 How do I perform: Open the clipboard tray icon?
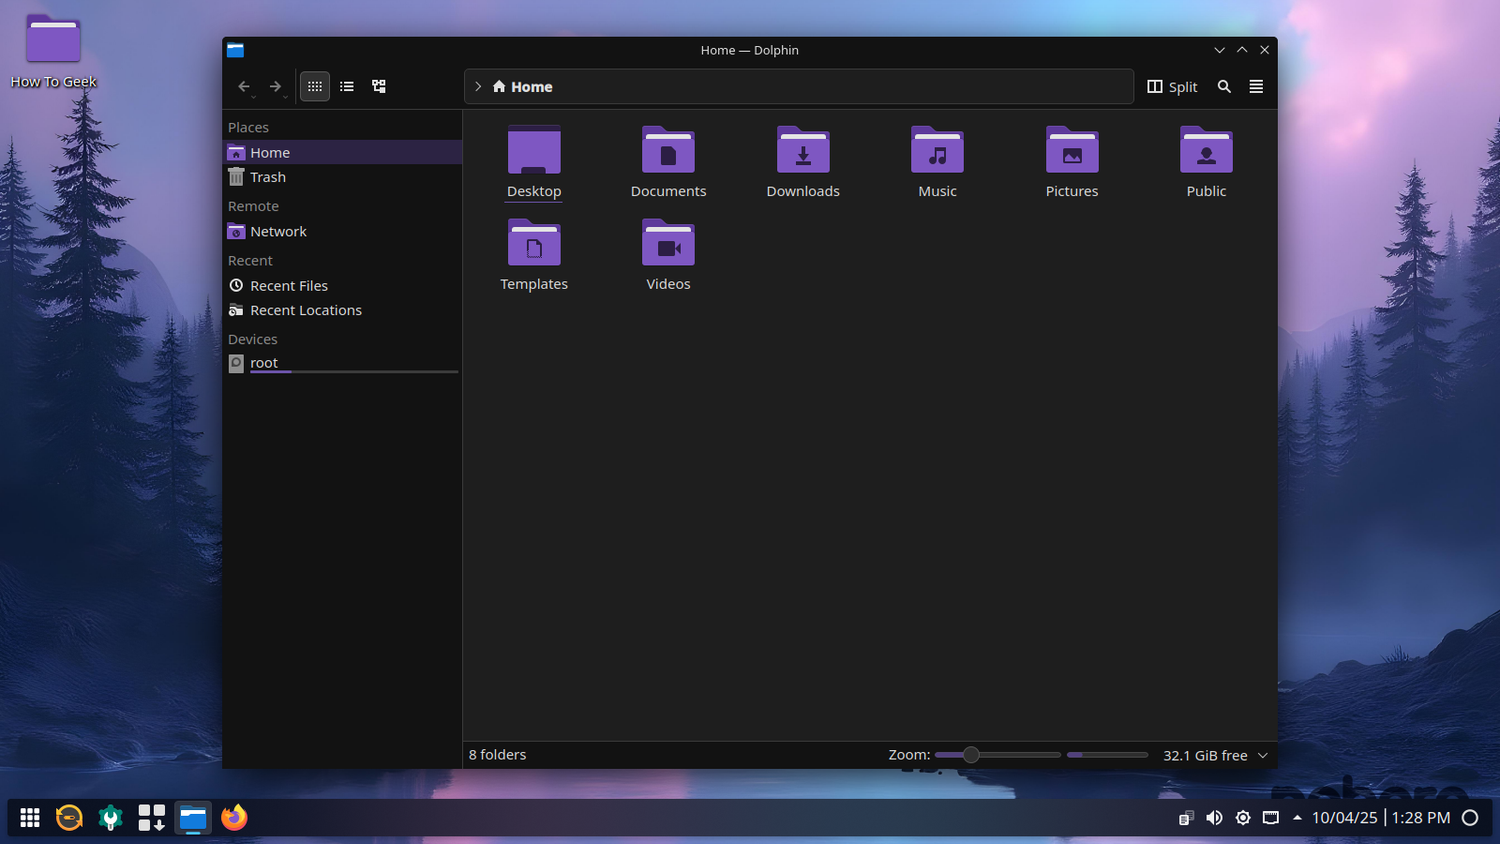click(x=1186, y=818)
